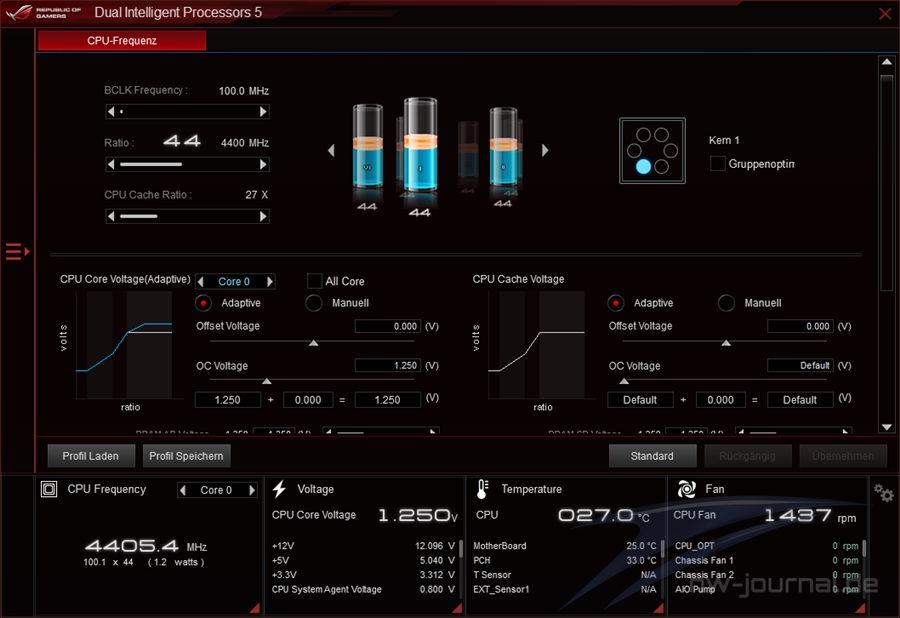Click the CPU Cache OC Voltage slider

[724, 380]
